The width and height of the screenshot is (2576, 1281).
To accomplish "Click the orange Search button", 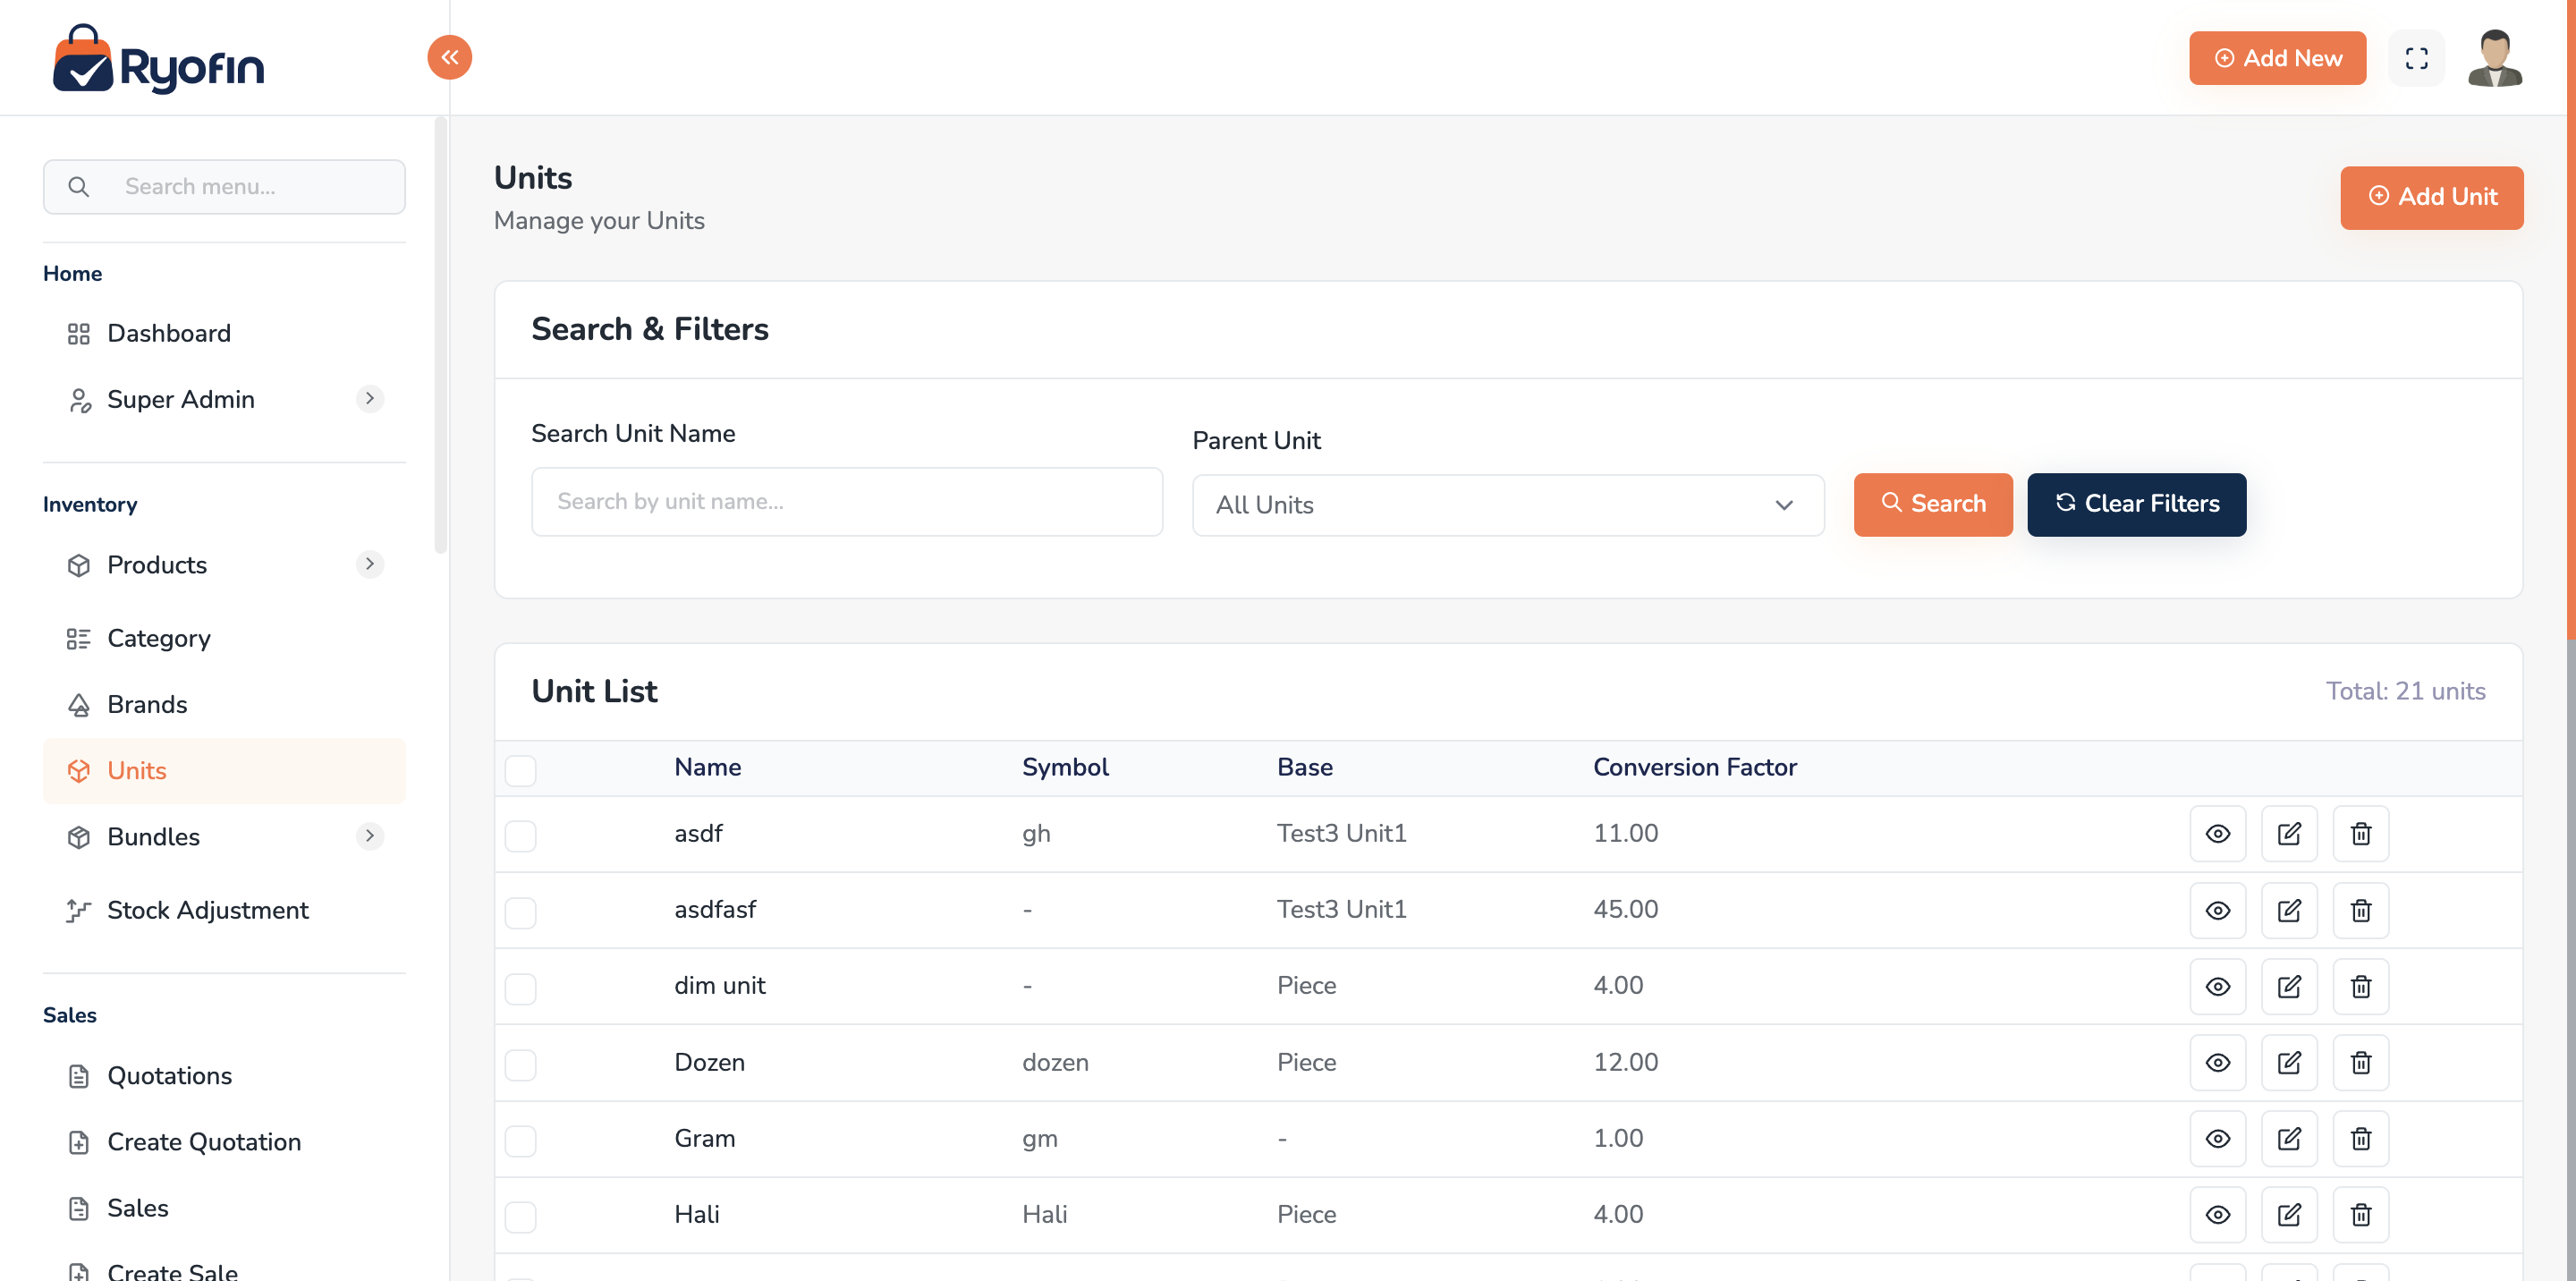I will click(x=1932, y=504).
